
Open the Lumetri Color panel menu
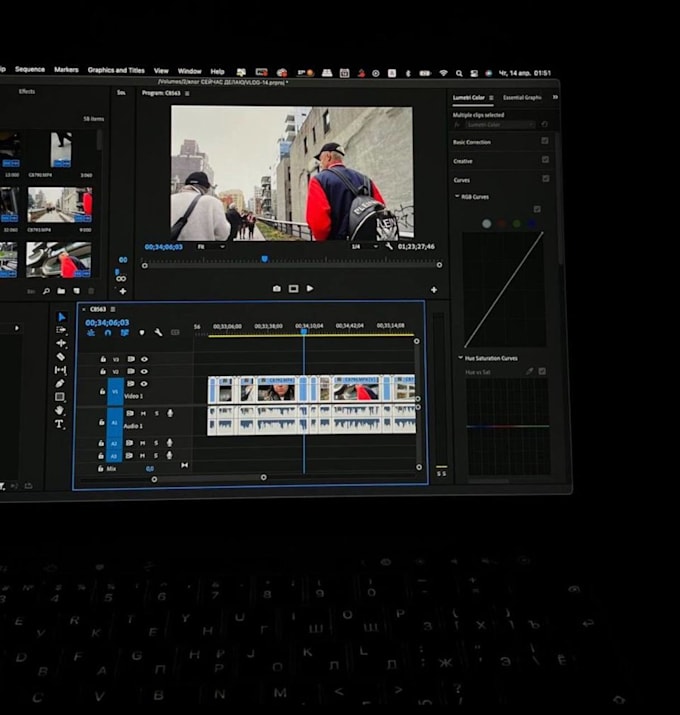pos(491,98)
